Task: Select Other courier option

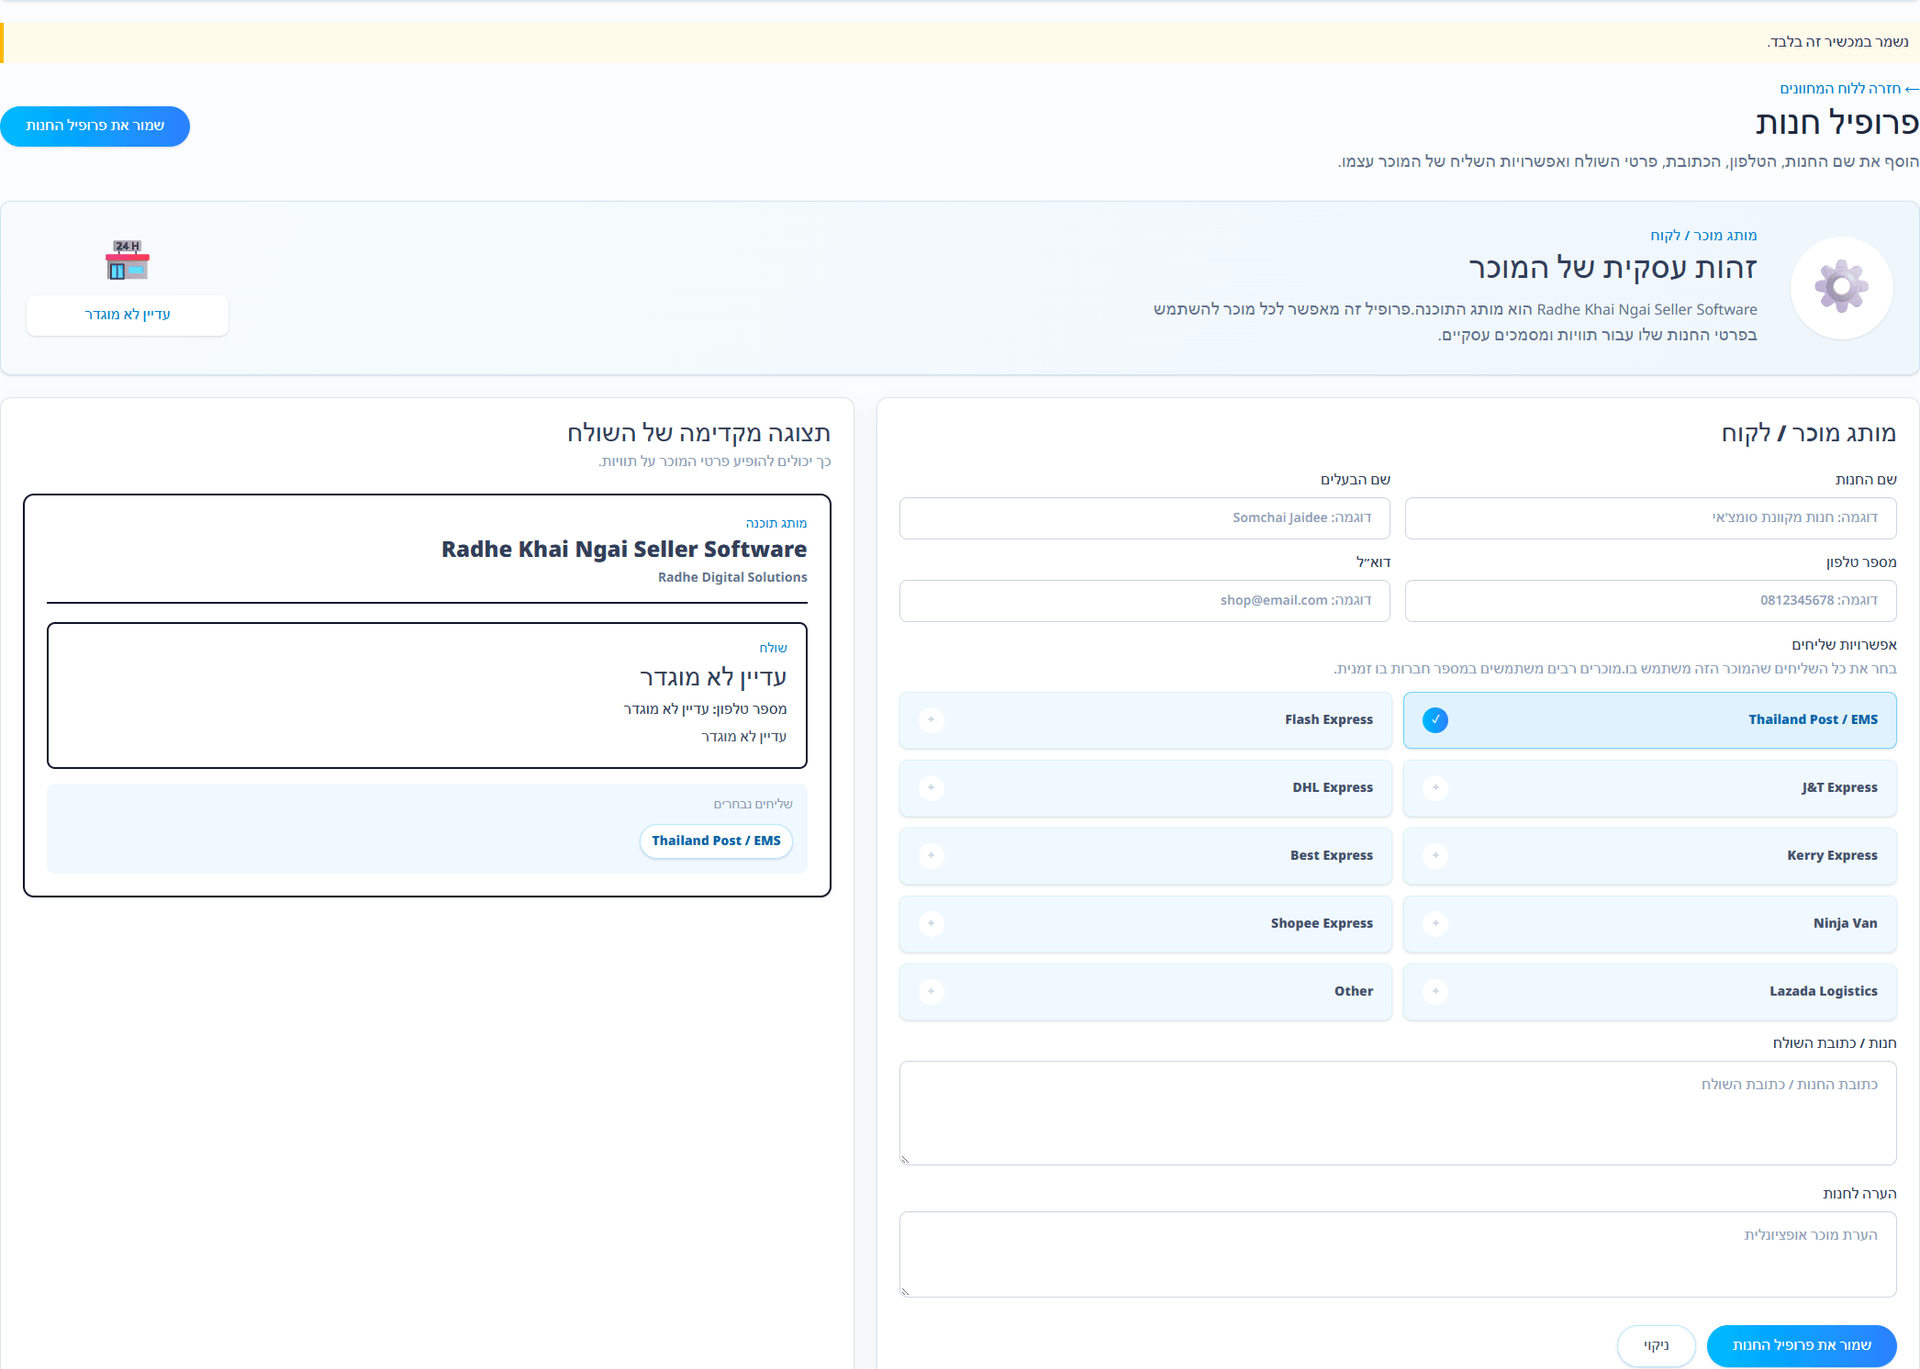Action: click(1145, 992)
